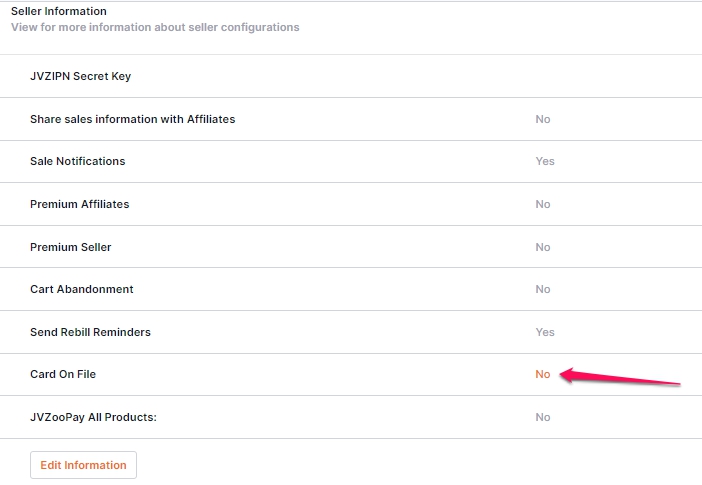Click the seller configurations subtitle text
The height and width of the screenshot is (485, 702).
point(155,27)
